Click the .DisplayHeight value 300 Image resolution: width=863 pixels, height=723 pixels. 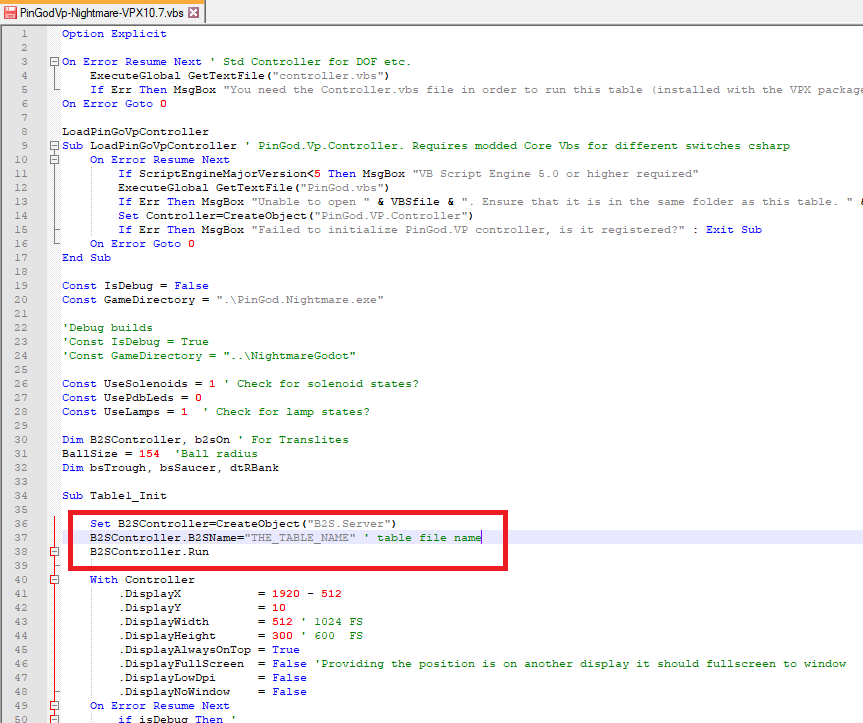tap(282, 636)
